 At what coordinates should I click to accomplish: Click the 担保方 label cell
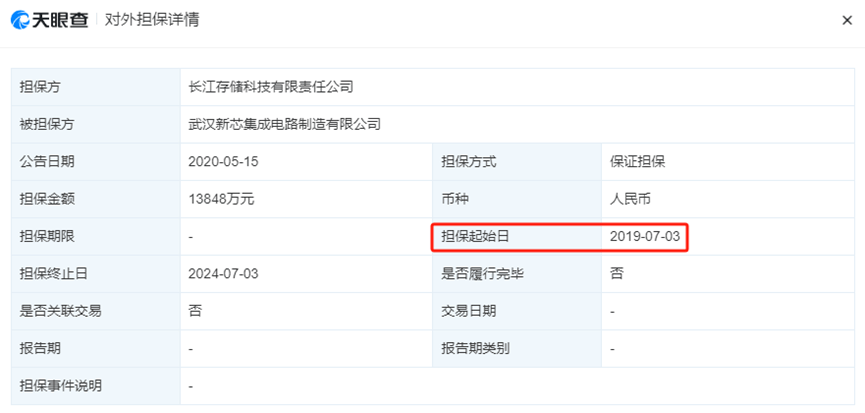click(x=96, y=87)
